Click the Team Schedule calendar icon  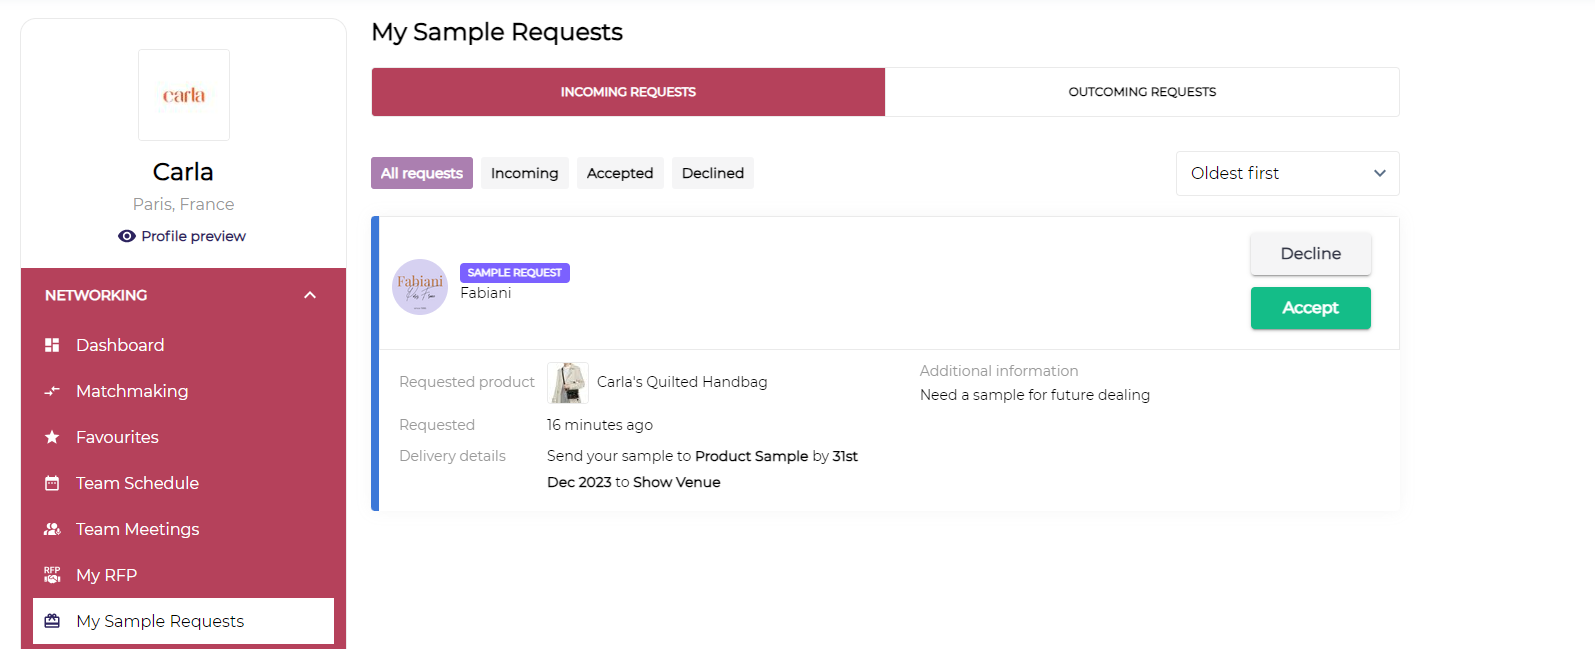click(x=52, y=483)
